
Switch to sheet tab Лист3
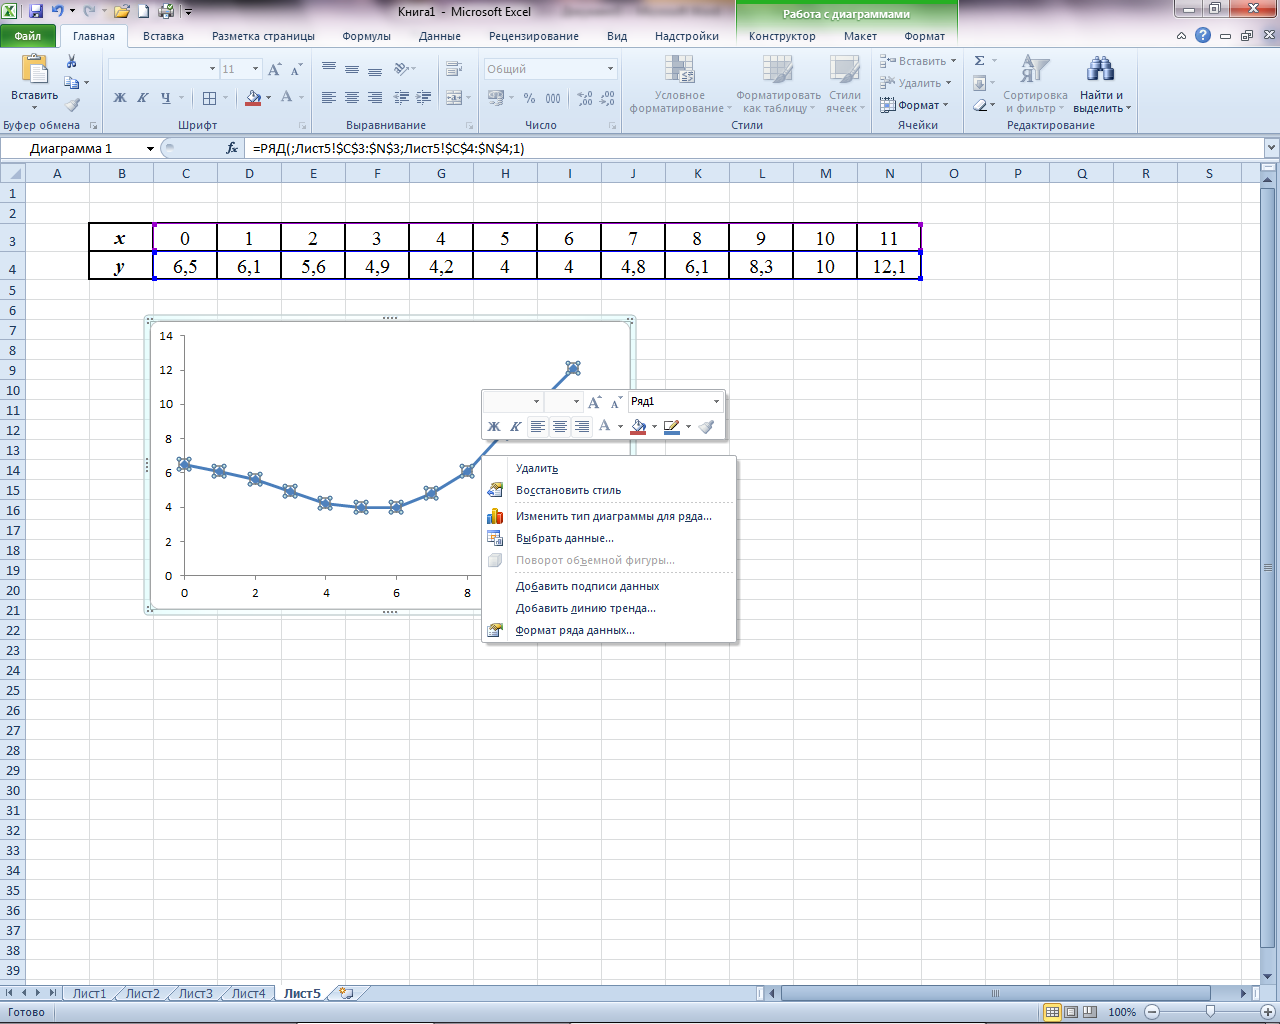(x=195, y=993)
